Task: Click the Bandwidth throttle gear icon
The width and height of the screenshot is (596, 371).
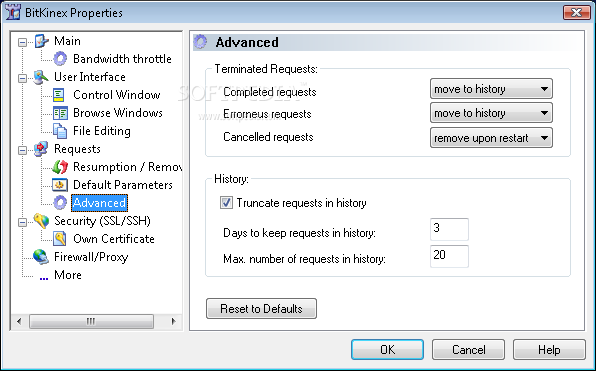Action: point(60,59)
